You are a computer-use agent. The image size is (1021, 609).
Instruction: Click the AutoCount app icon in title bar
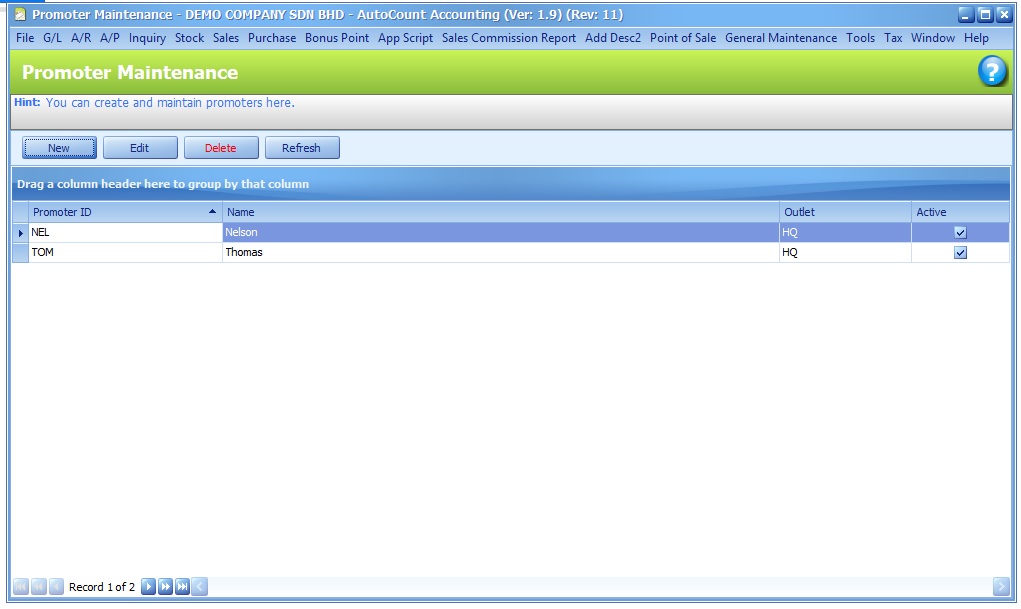20,15
